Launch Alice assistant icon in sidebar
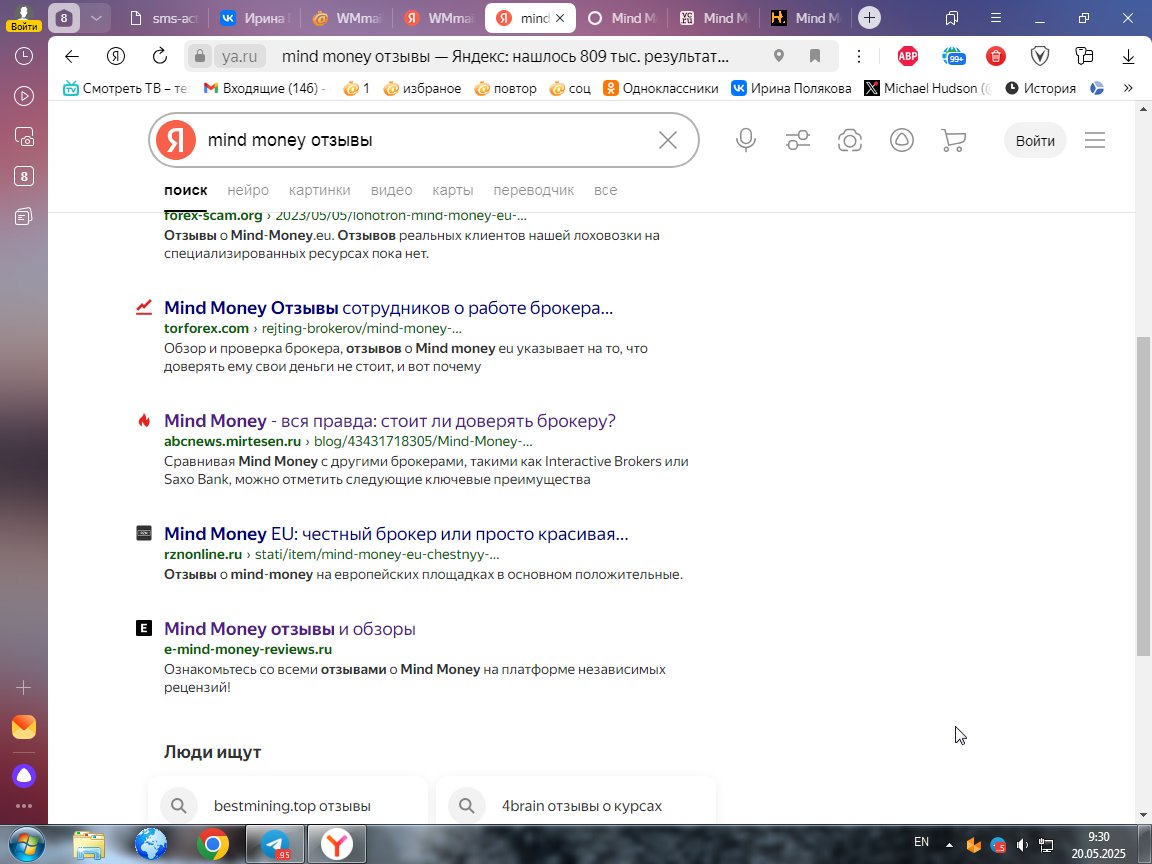This screenshot has width=1152, height=864. [x=24, y=775]
